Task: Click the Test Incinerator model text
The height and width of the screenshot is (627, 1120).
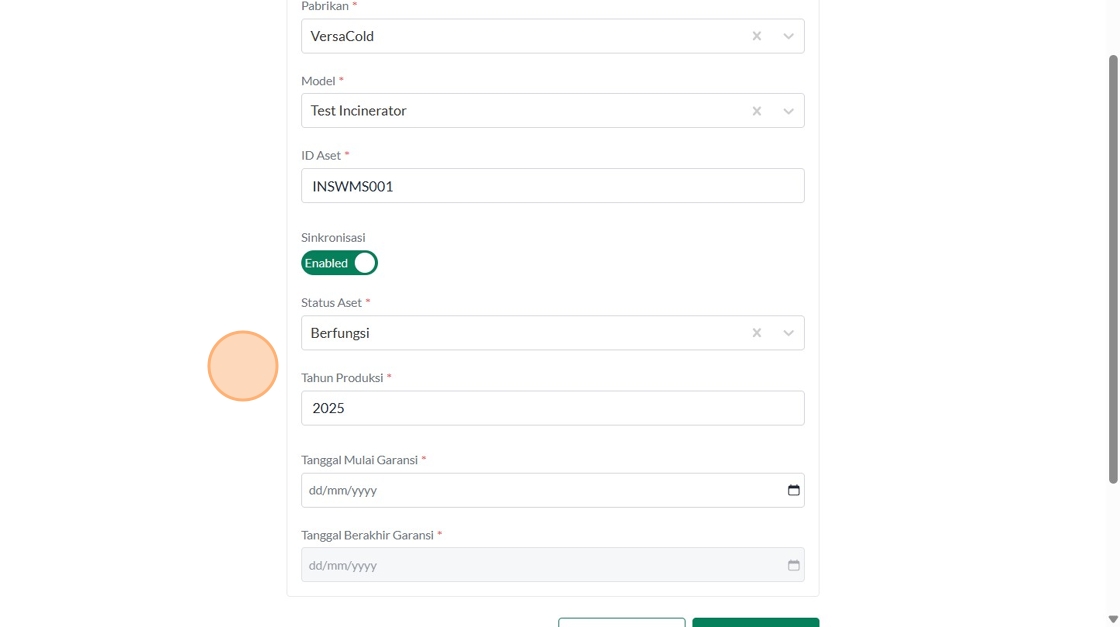Action: click(358, 111)
